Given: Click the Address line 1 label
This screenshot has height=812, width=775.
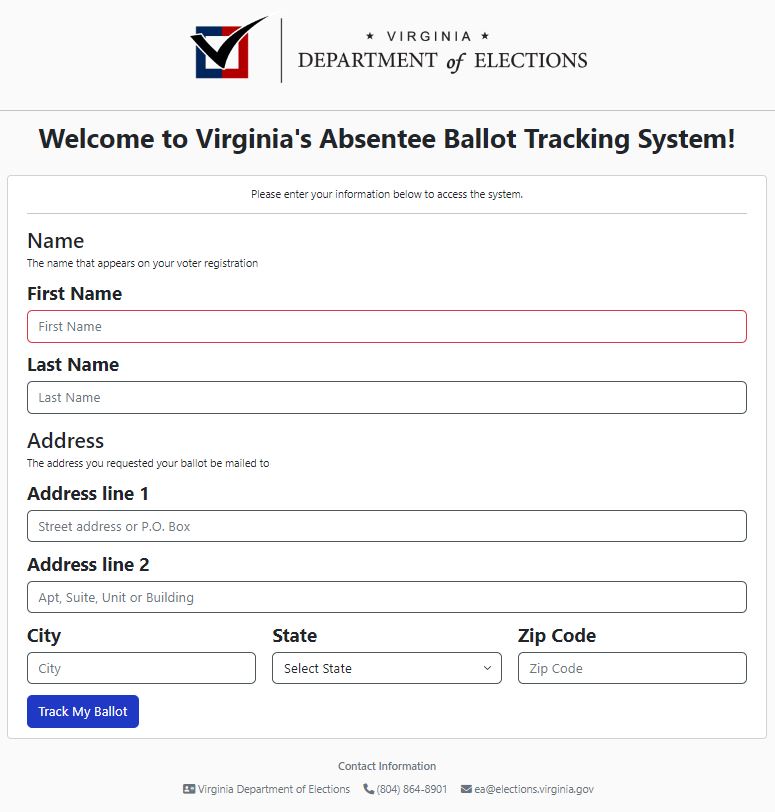Looking at the screenshot, I should (88, 494).
